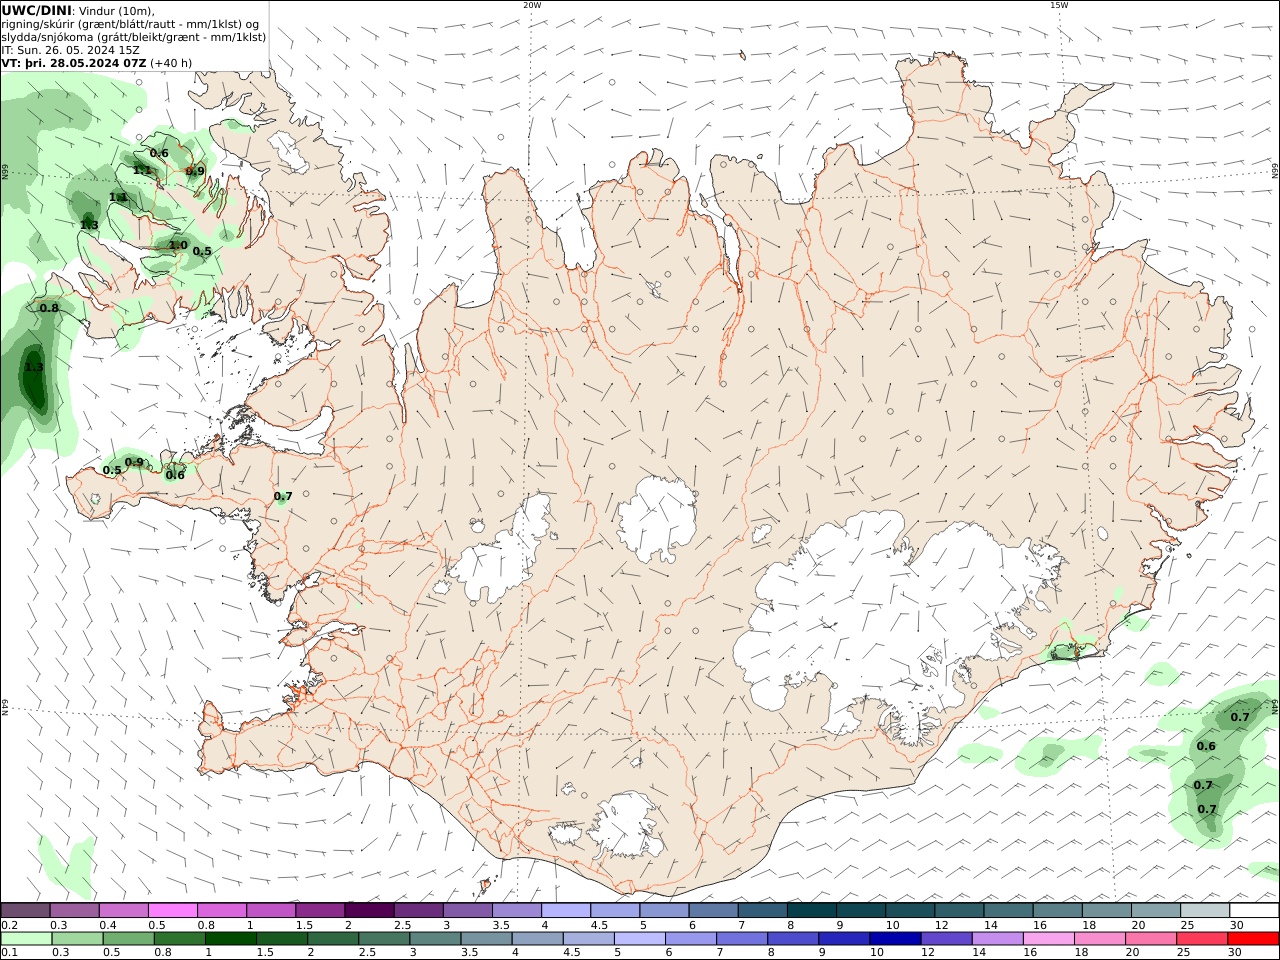Select the light grey 25 snow swatch

[1205, 910]
